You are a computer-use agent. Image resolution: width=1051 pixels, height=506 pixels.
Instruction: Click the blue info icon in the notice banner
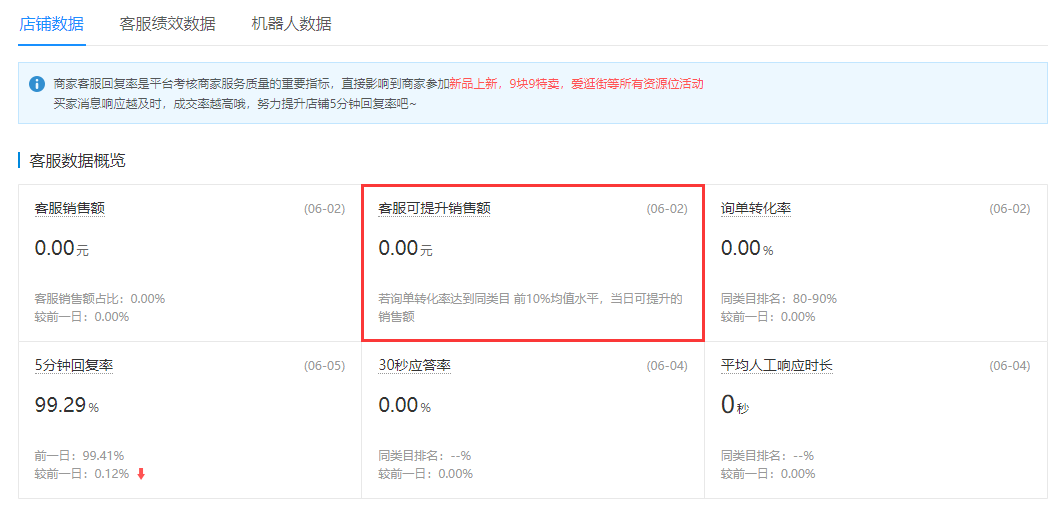37,84
